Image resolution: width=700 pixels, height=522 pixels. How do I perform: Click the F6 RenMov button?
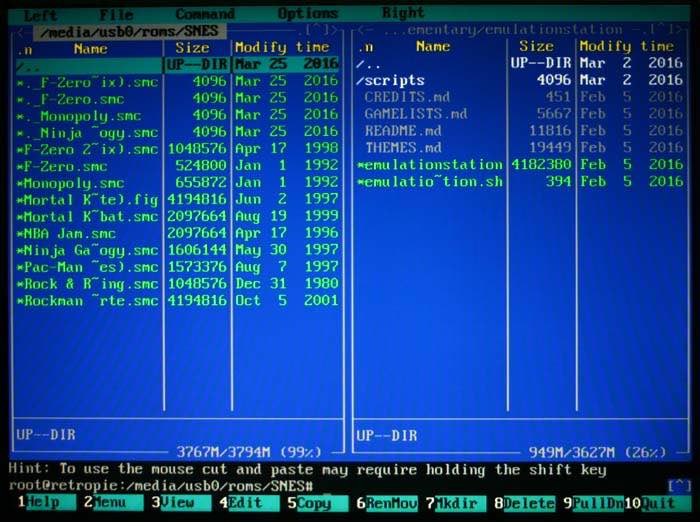(x=387, y=503)
